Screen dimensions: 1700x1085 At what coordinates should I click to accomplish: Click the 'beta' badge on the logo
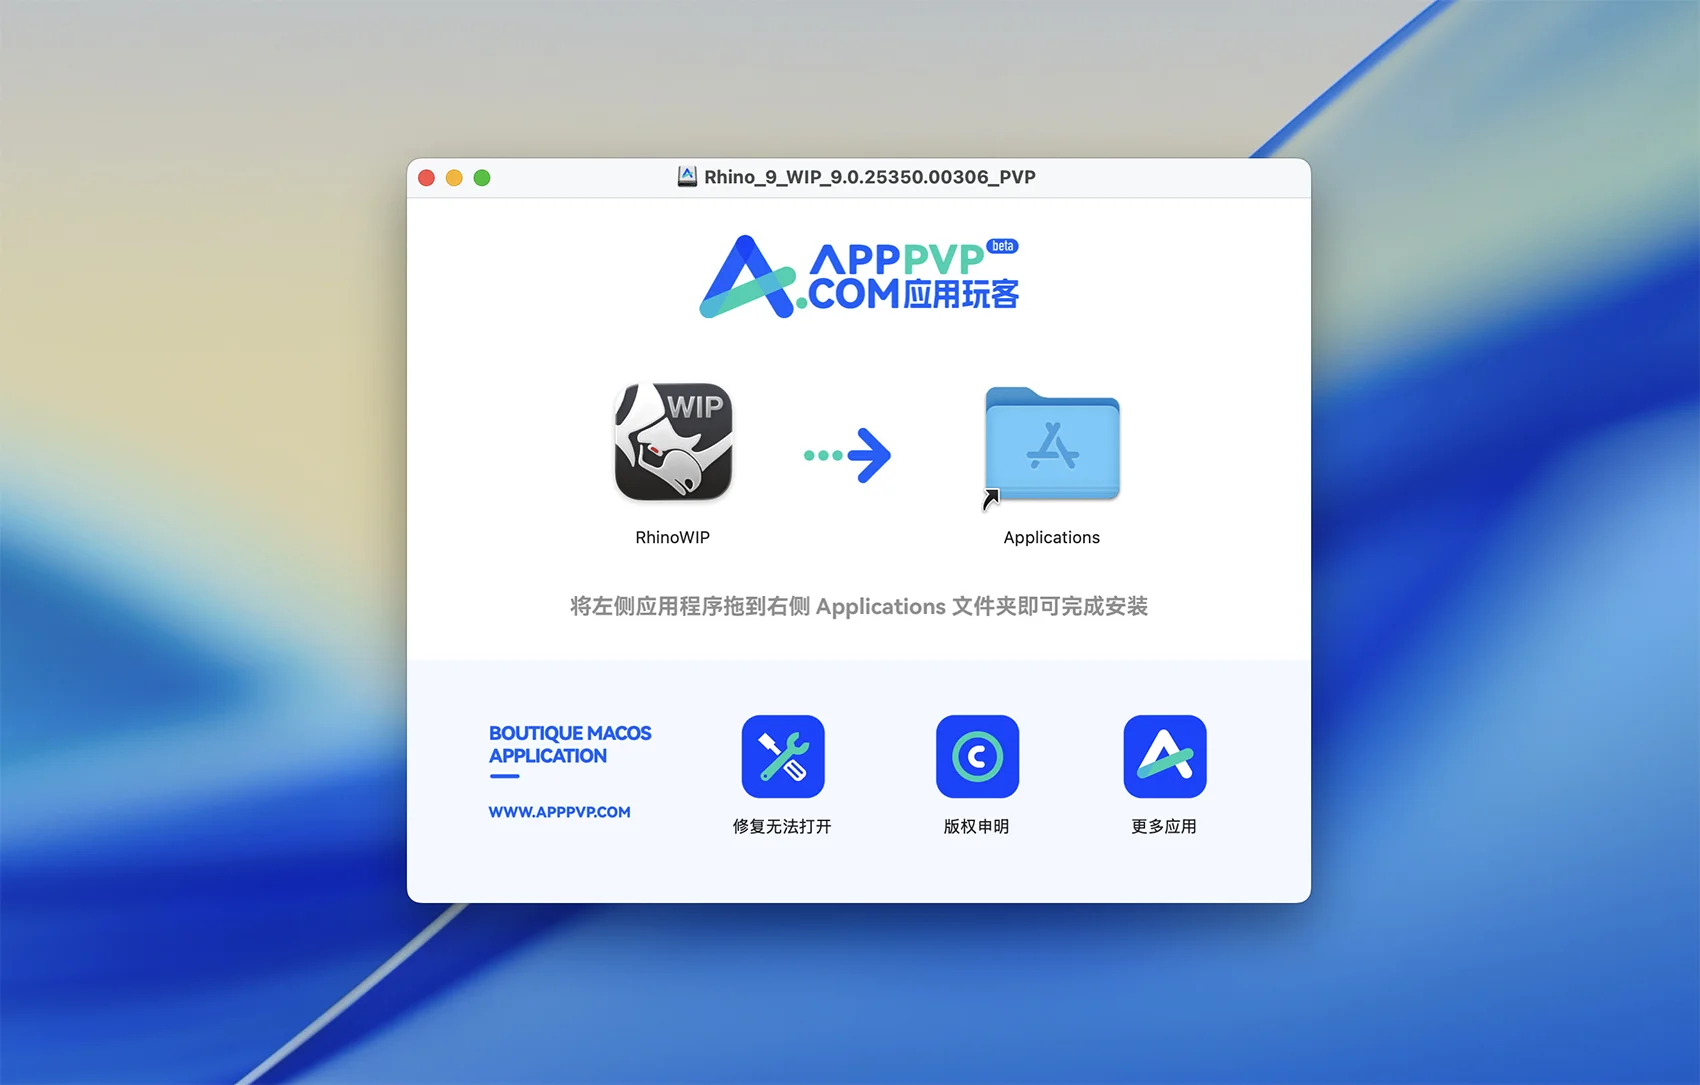pos(1002,246)
